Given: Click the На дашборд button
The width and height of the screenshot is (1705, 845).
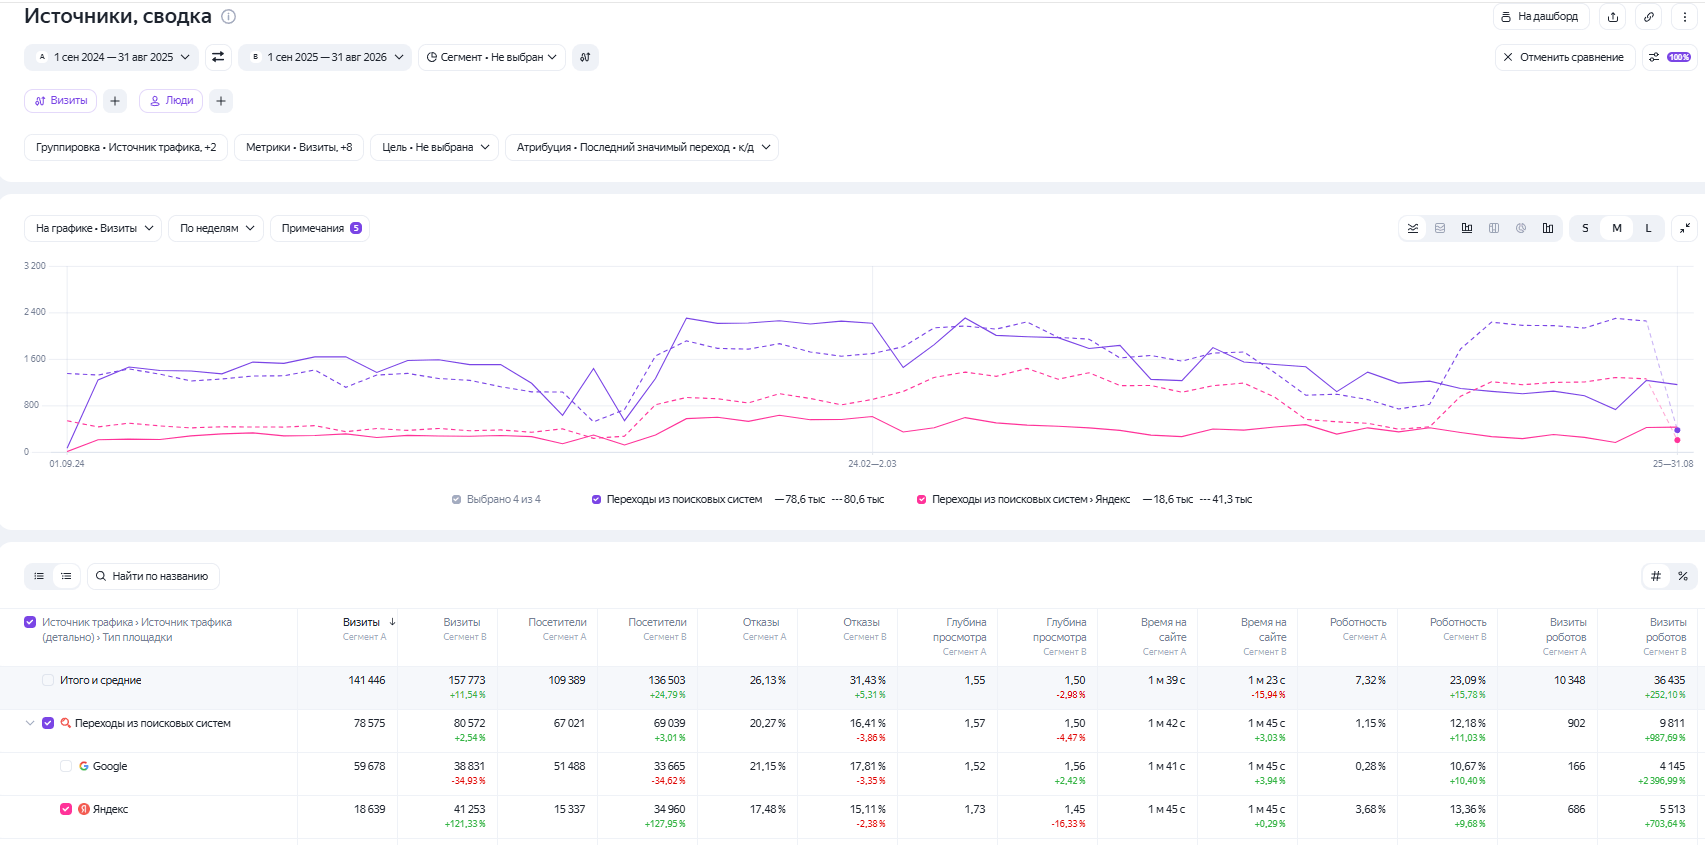Looking at the screenshot, I should click(1541, 17).
